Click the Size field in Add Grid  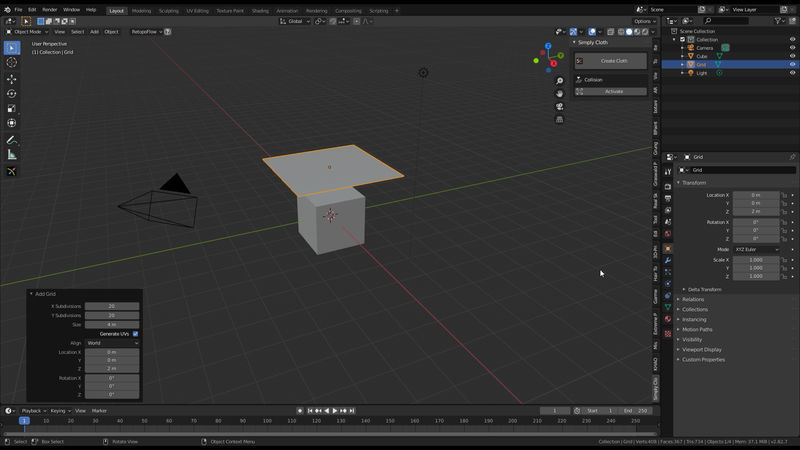click(x=112, y=324)
